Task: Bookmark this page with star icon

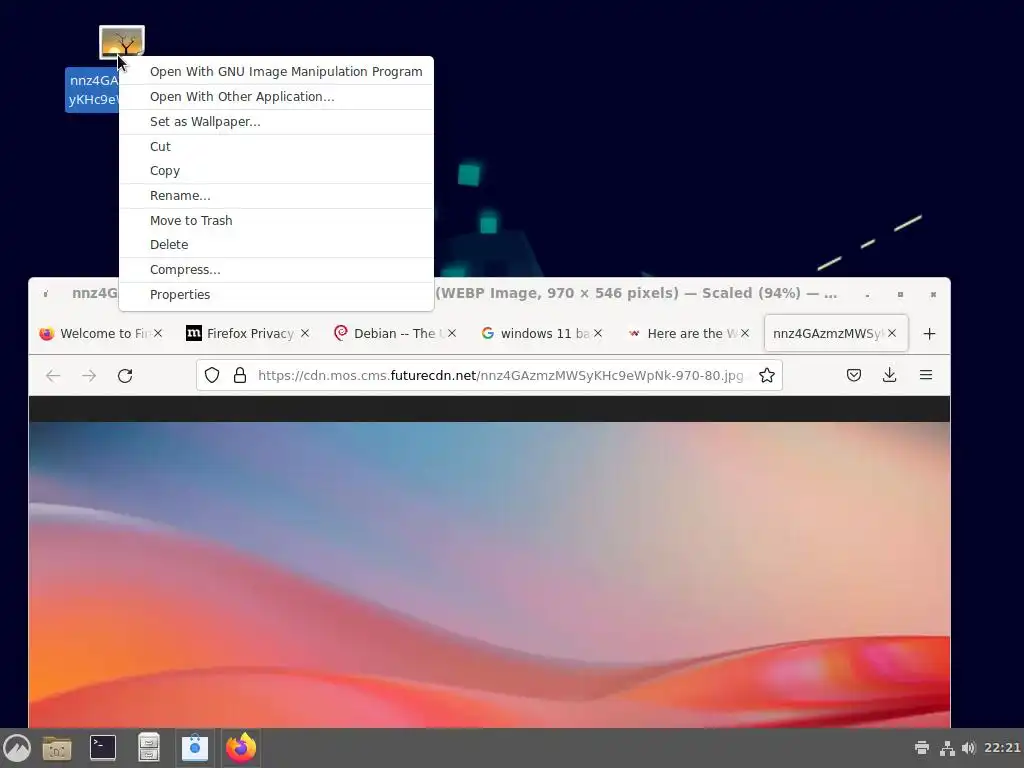Action: click(x=767, y=376)
